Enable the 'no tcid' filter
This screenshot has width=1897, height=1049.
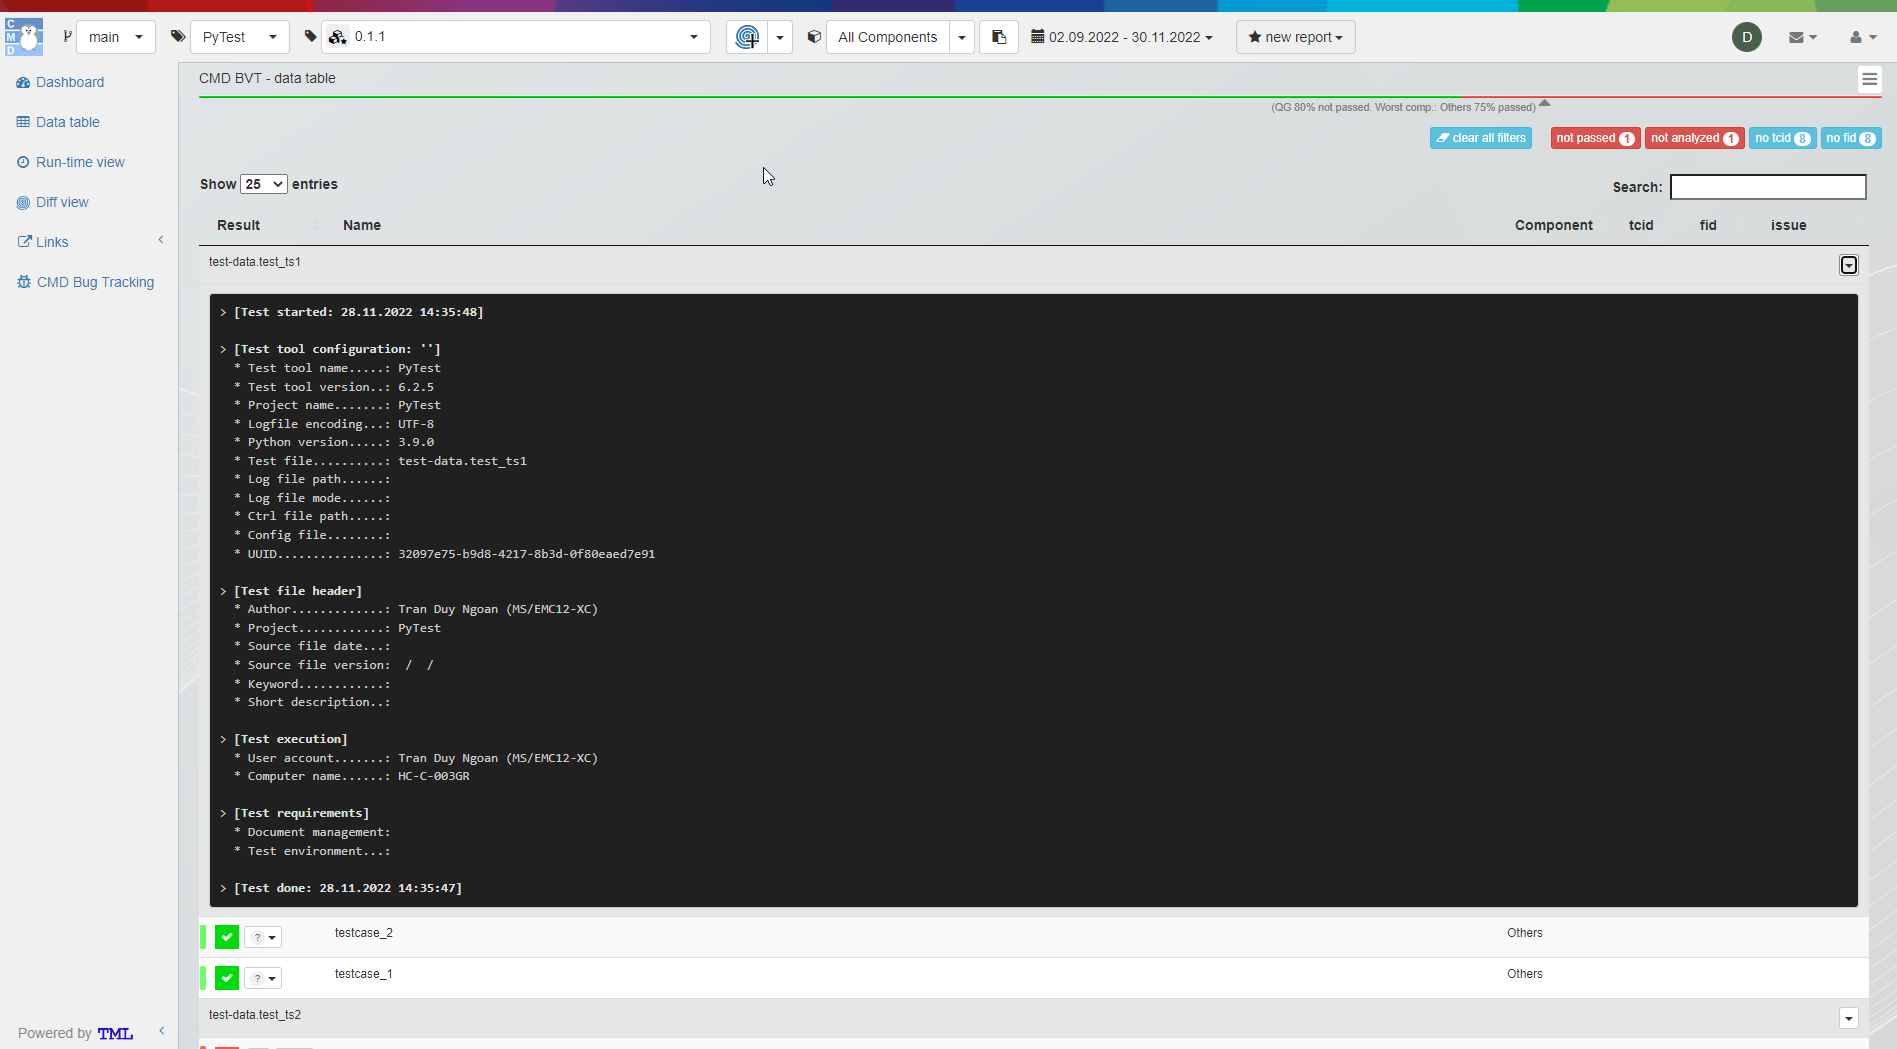(1782, 137)
